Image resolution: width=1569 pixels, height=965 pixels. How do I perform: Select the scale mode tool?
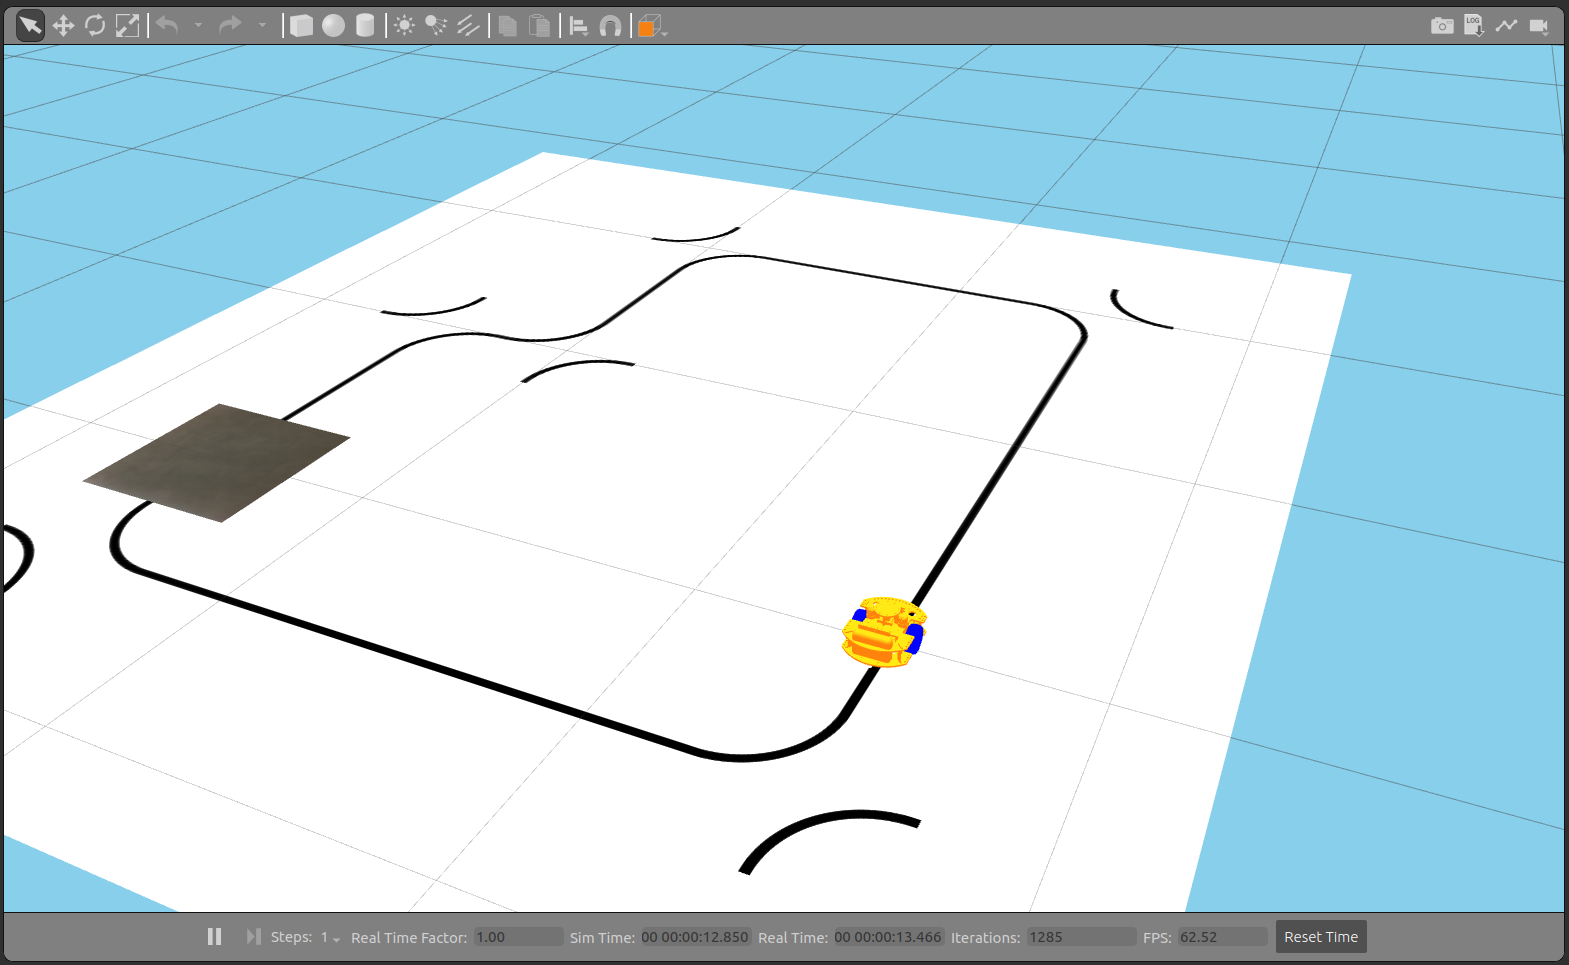coord(127,26)
